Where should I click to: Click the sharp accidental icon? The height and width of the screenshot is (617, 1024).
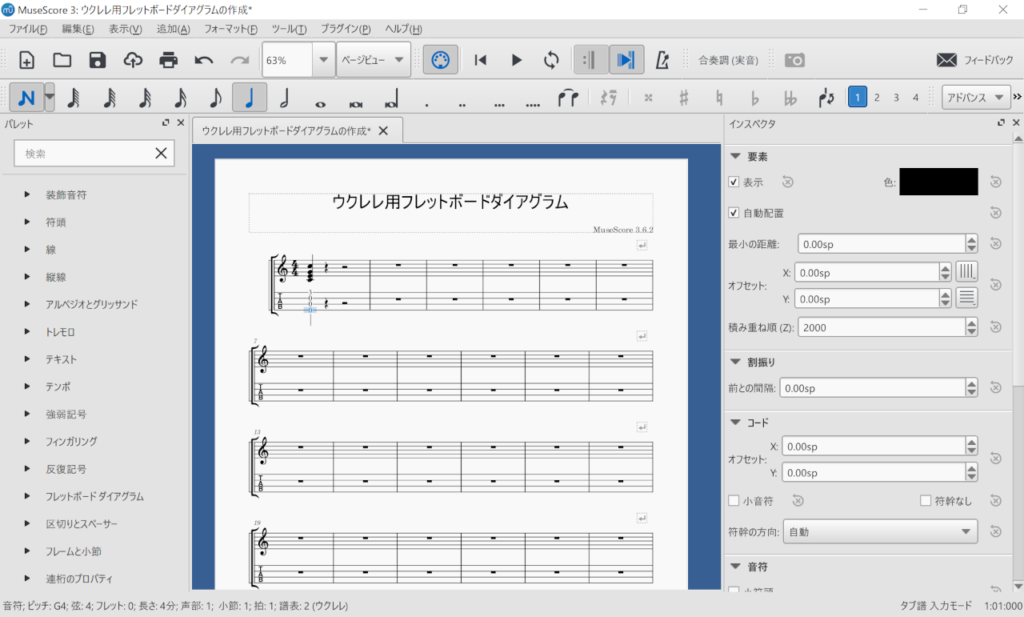(x=684, y=97)
